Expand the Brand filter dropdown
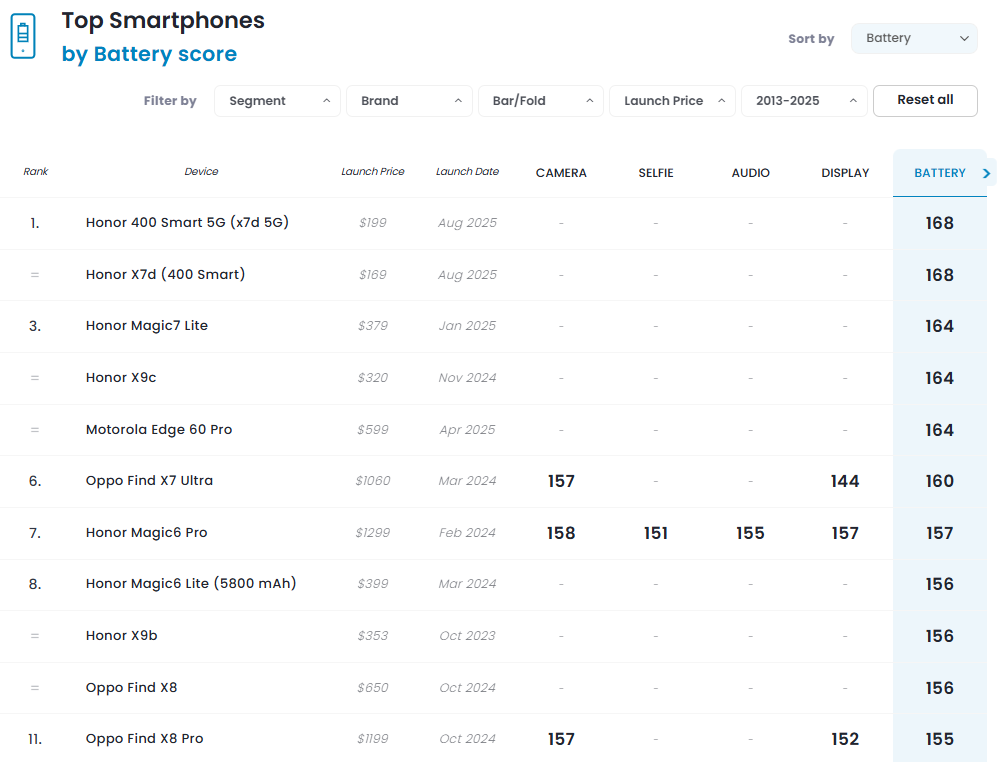 pyautogui.click(x=409, y=101)
